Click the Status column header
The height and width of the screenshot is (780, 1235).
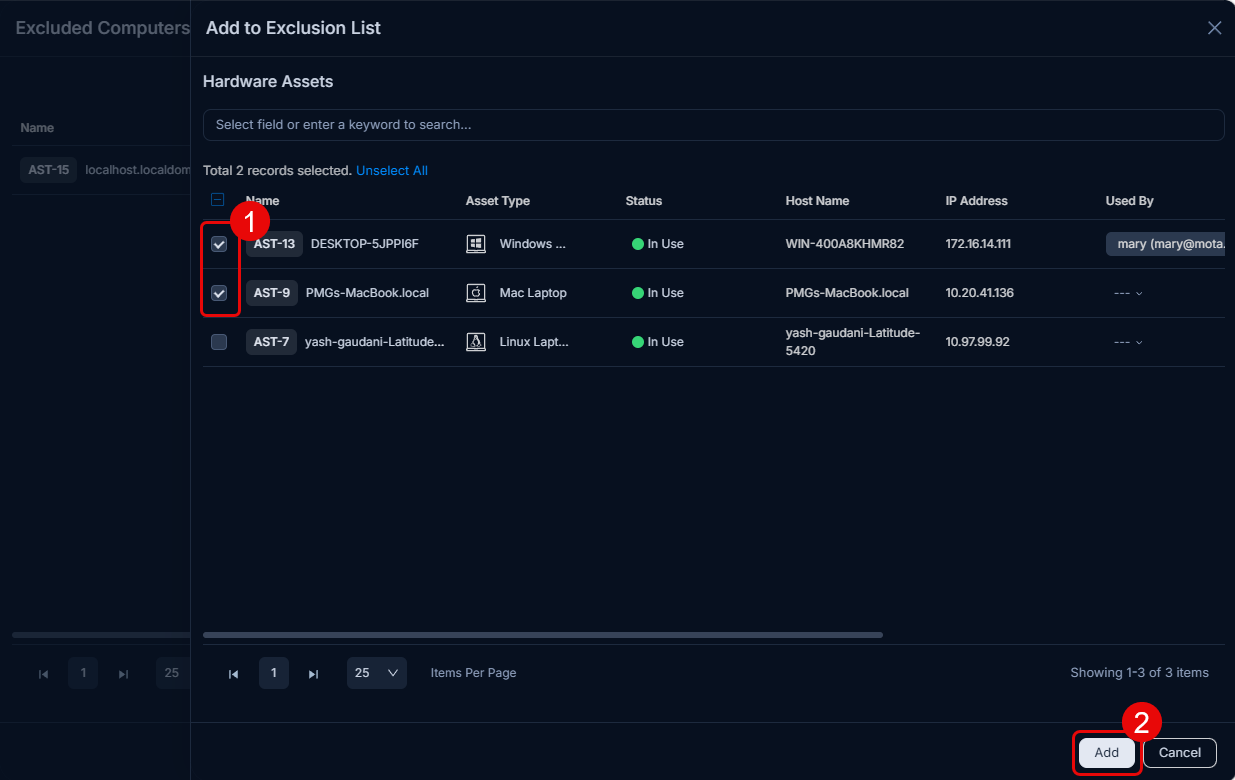pyautogui.click(x=644, y=201)
